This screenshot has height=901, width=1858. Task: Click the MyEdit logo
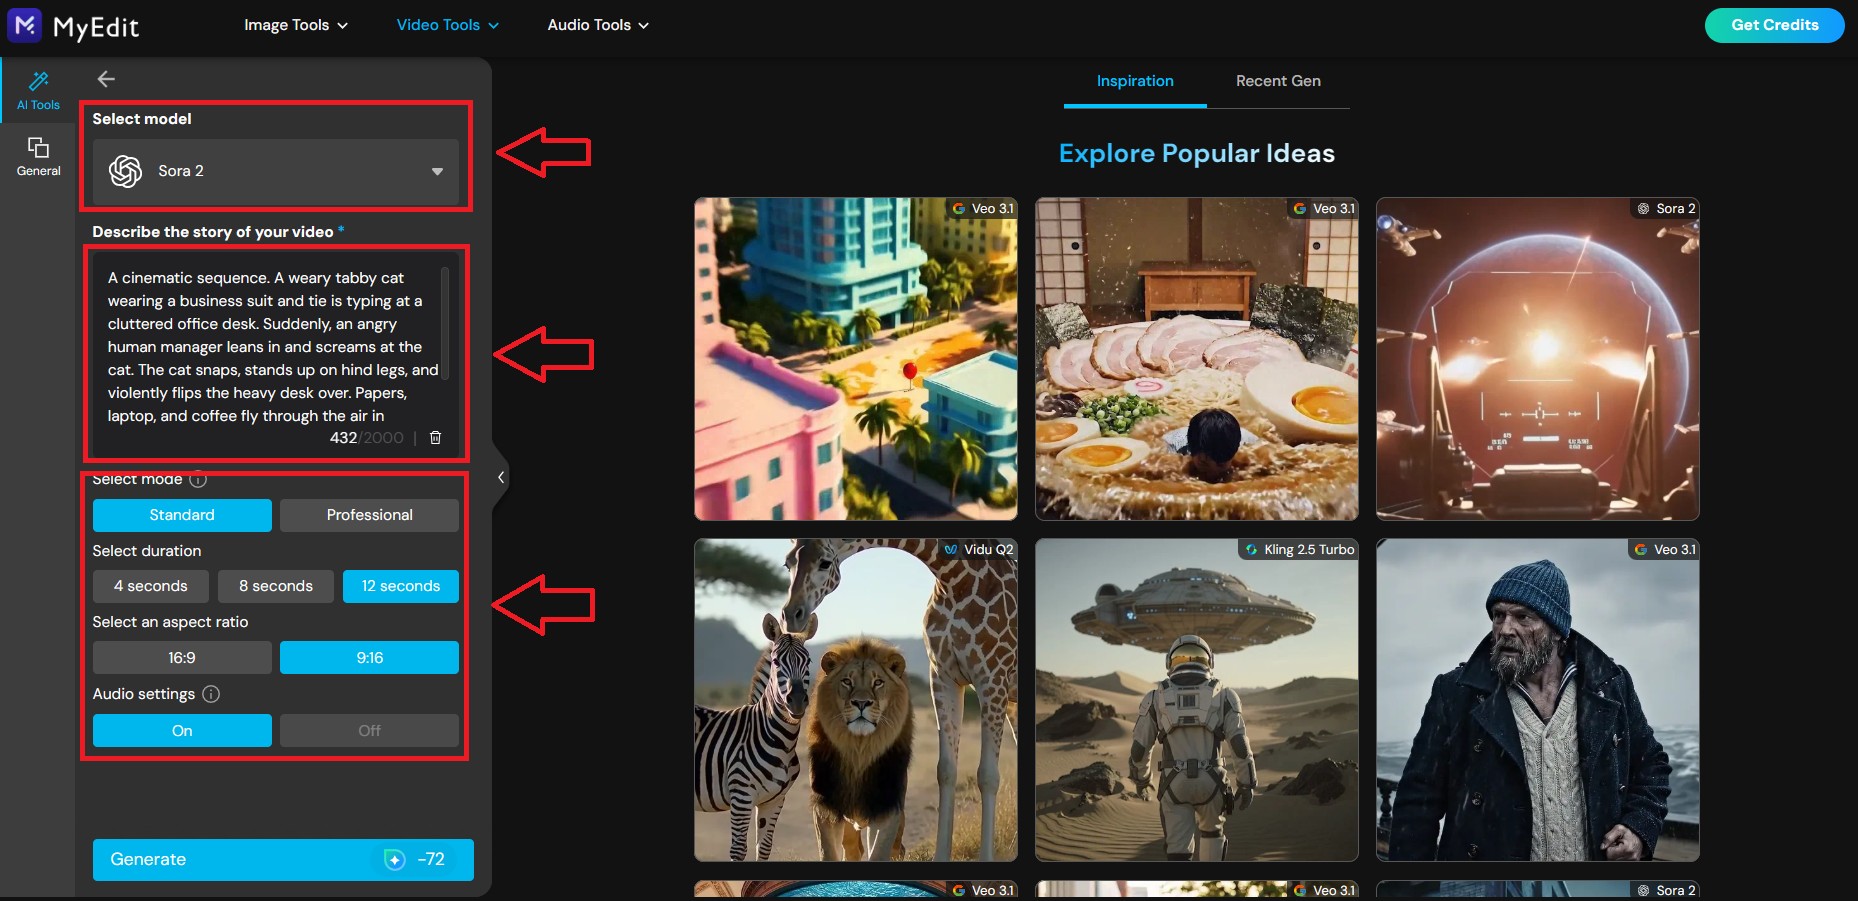[x=73, y=26]
